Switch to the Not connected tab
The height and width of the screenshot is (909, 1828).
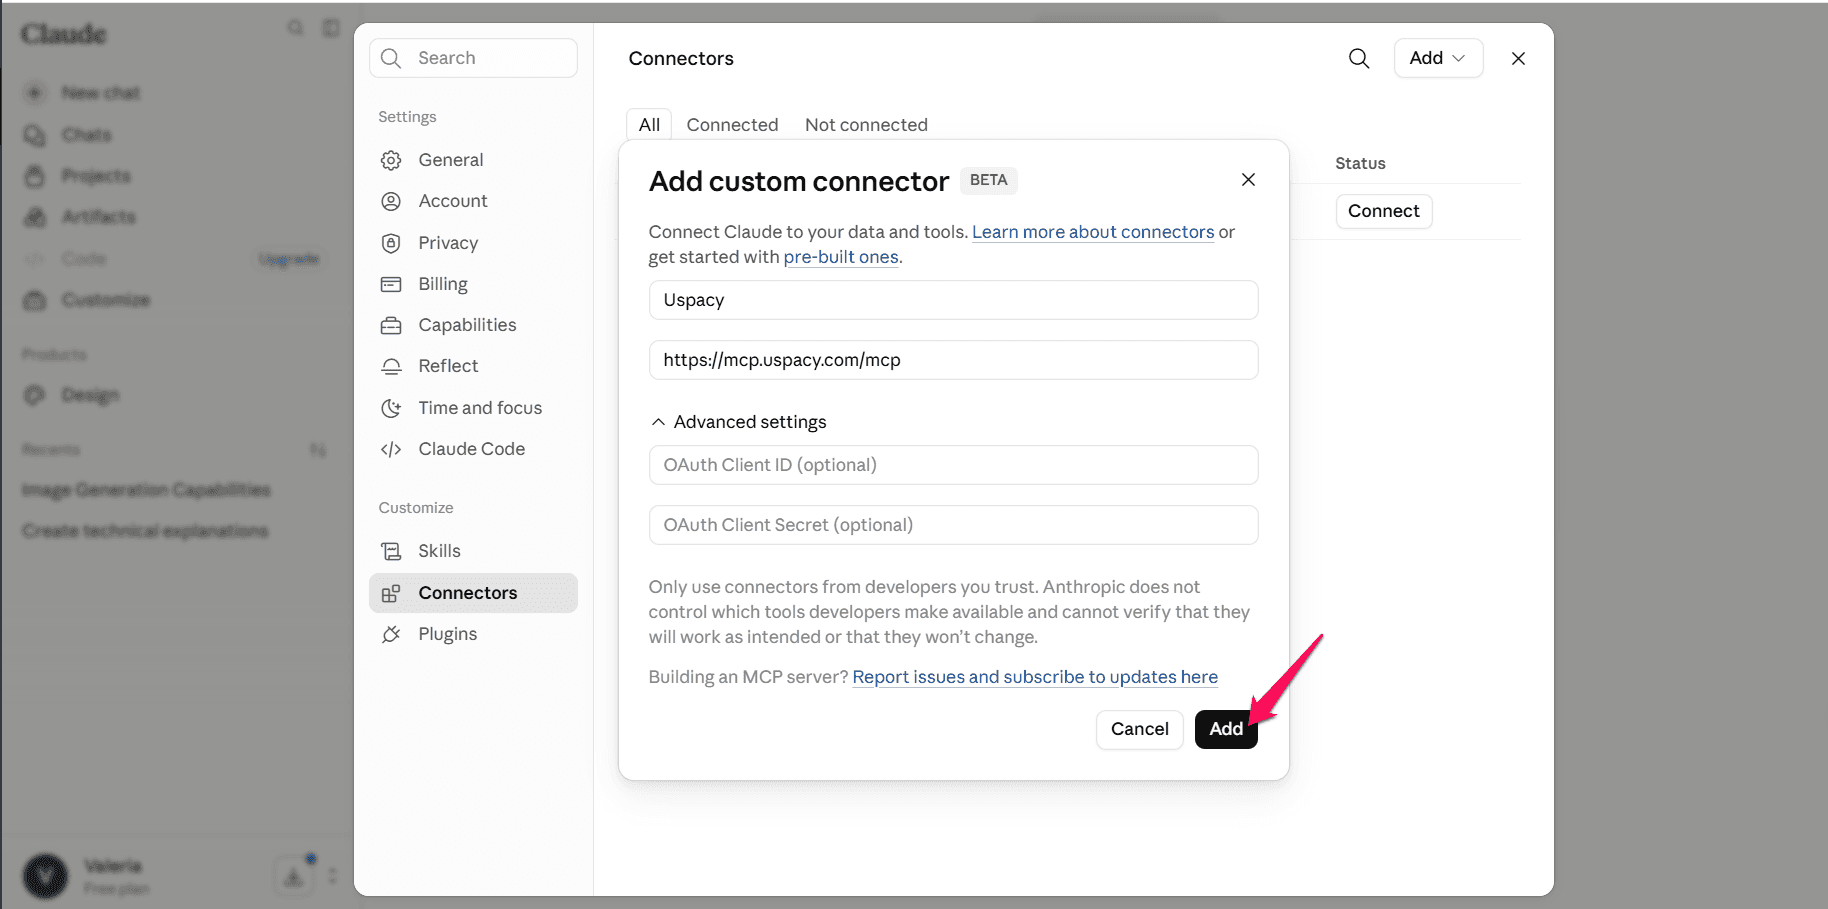tap(866, 125)
